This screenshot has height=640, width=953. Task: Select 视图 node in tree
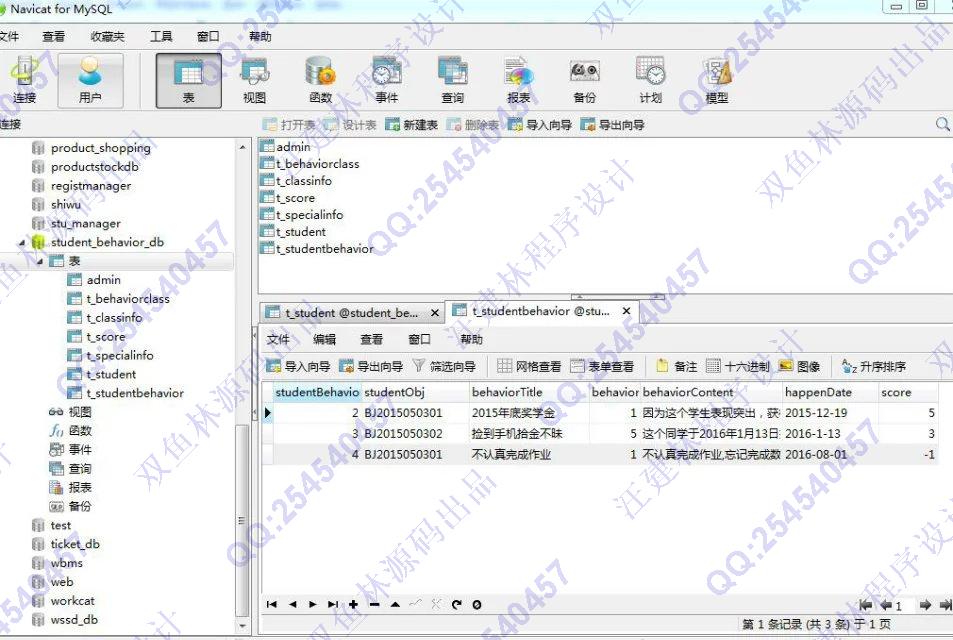80,412
